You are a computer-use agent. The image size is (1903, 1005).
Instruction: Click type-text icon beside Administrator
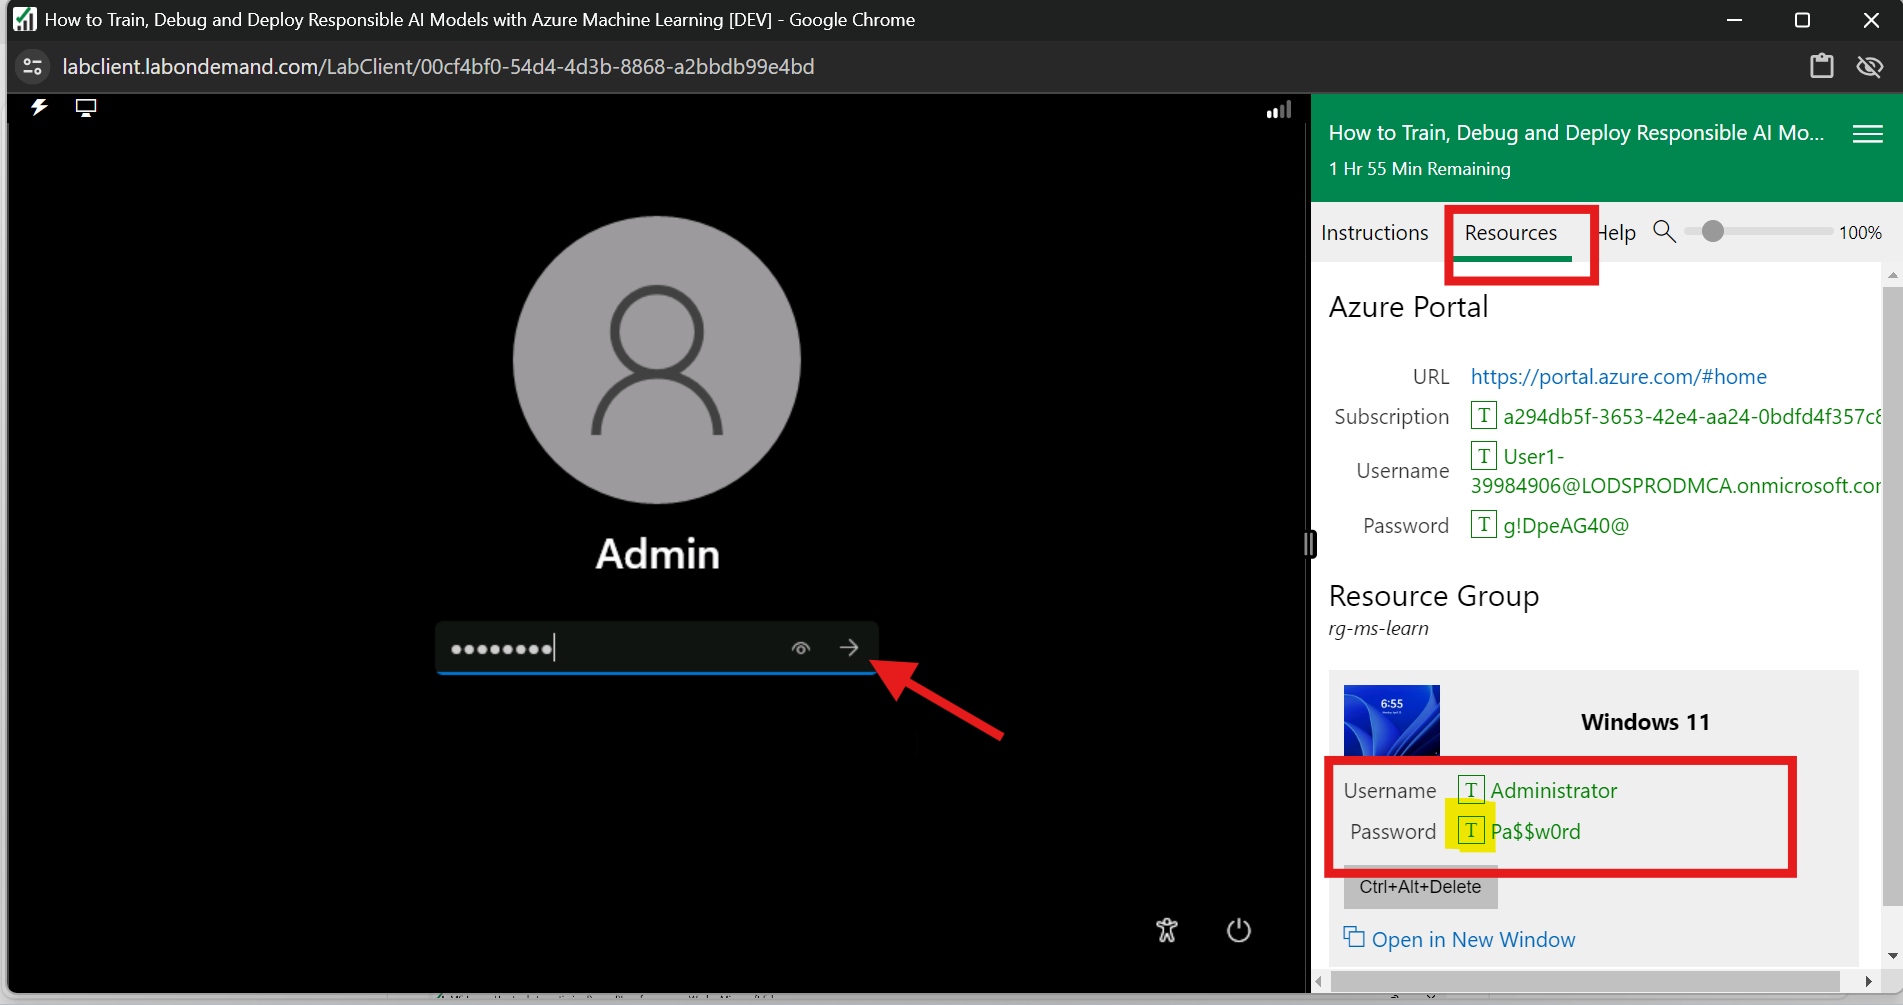pyautogui.click(x=1471, y=790)
